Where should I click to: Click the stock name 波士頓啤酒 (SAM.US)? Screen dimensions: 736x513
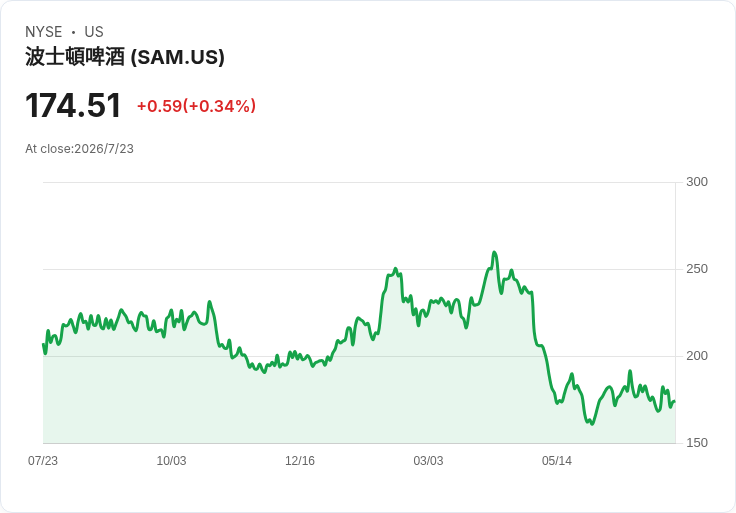coord(125,57)
